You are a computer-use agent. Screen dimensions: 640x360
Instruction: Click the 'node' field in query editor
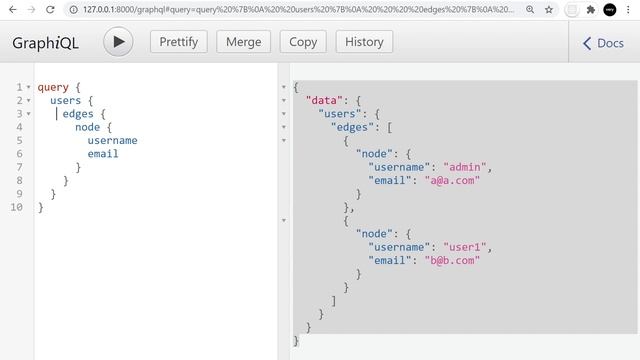click(x=87, y=127)
